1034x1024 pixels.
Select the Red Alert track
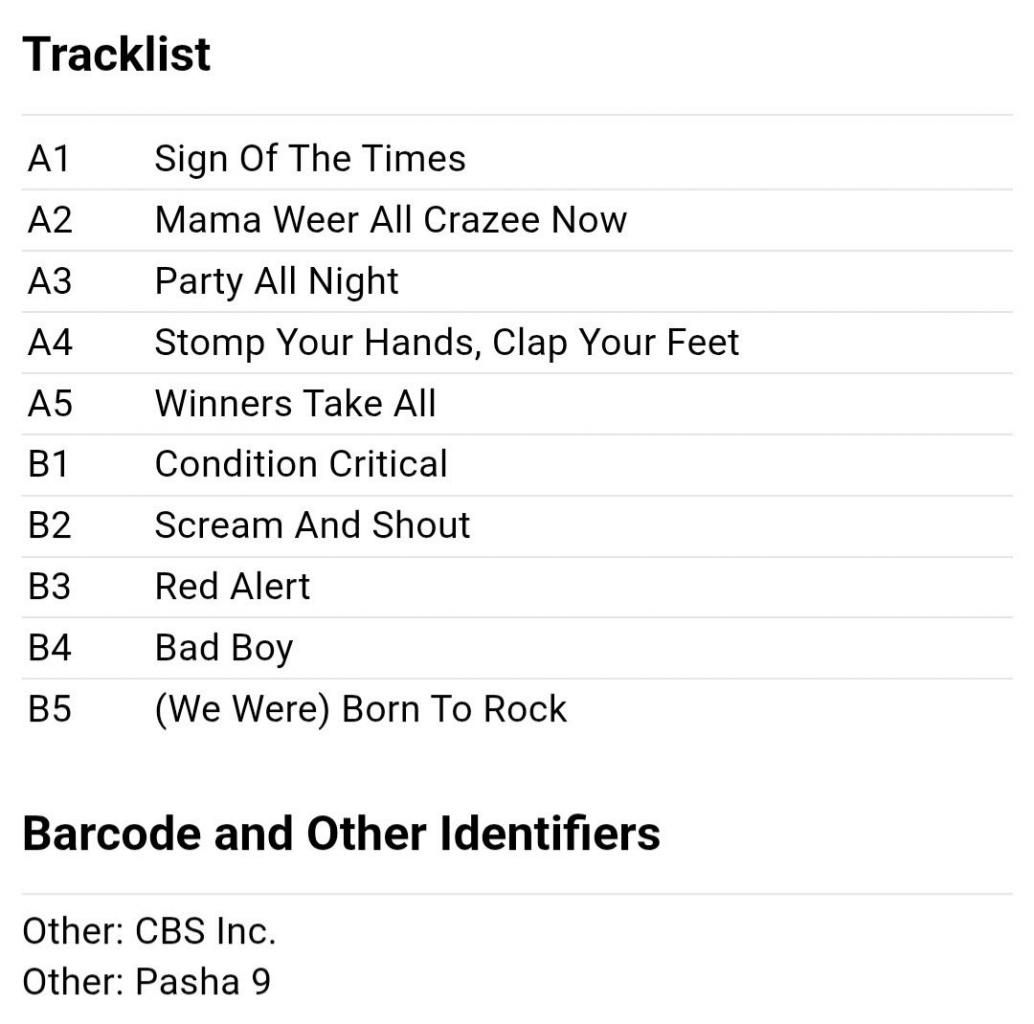tap(232, 587)
